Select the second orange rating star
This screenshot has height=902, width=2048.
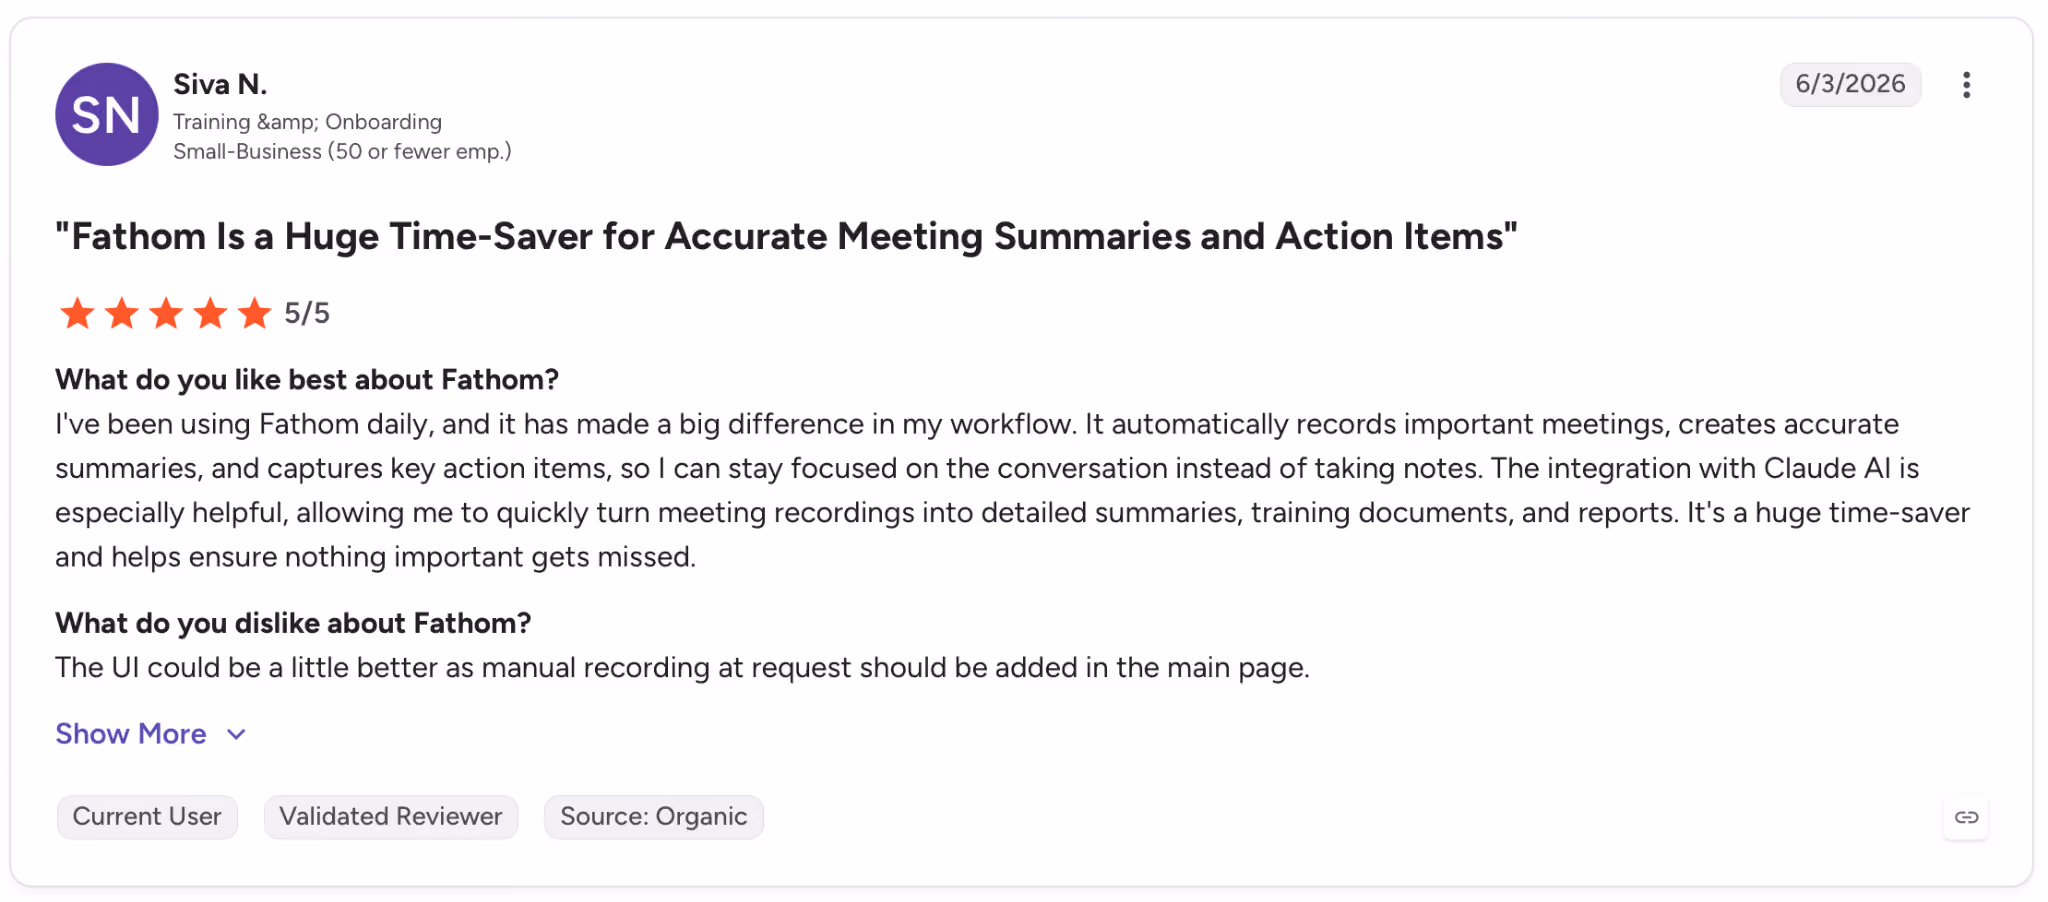coord(122,313)
